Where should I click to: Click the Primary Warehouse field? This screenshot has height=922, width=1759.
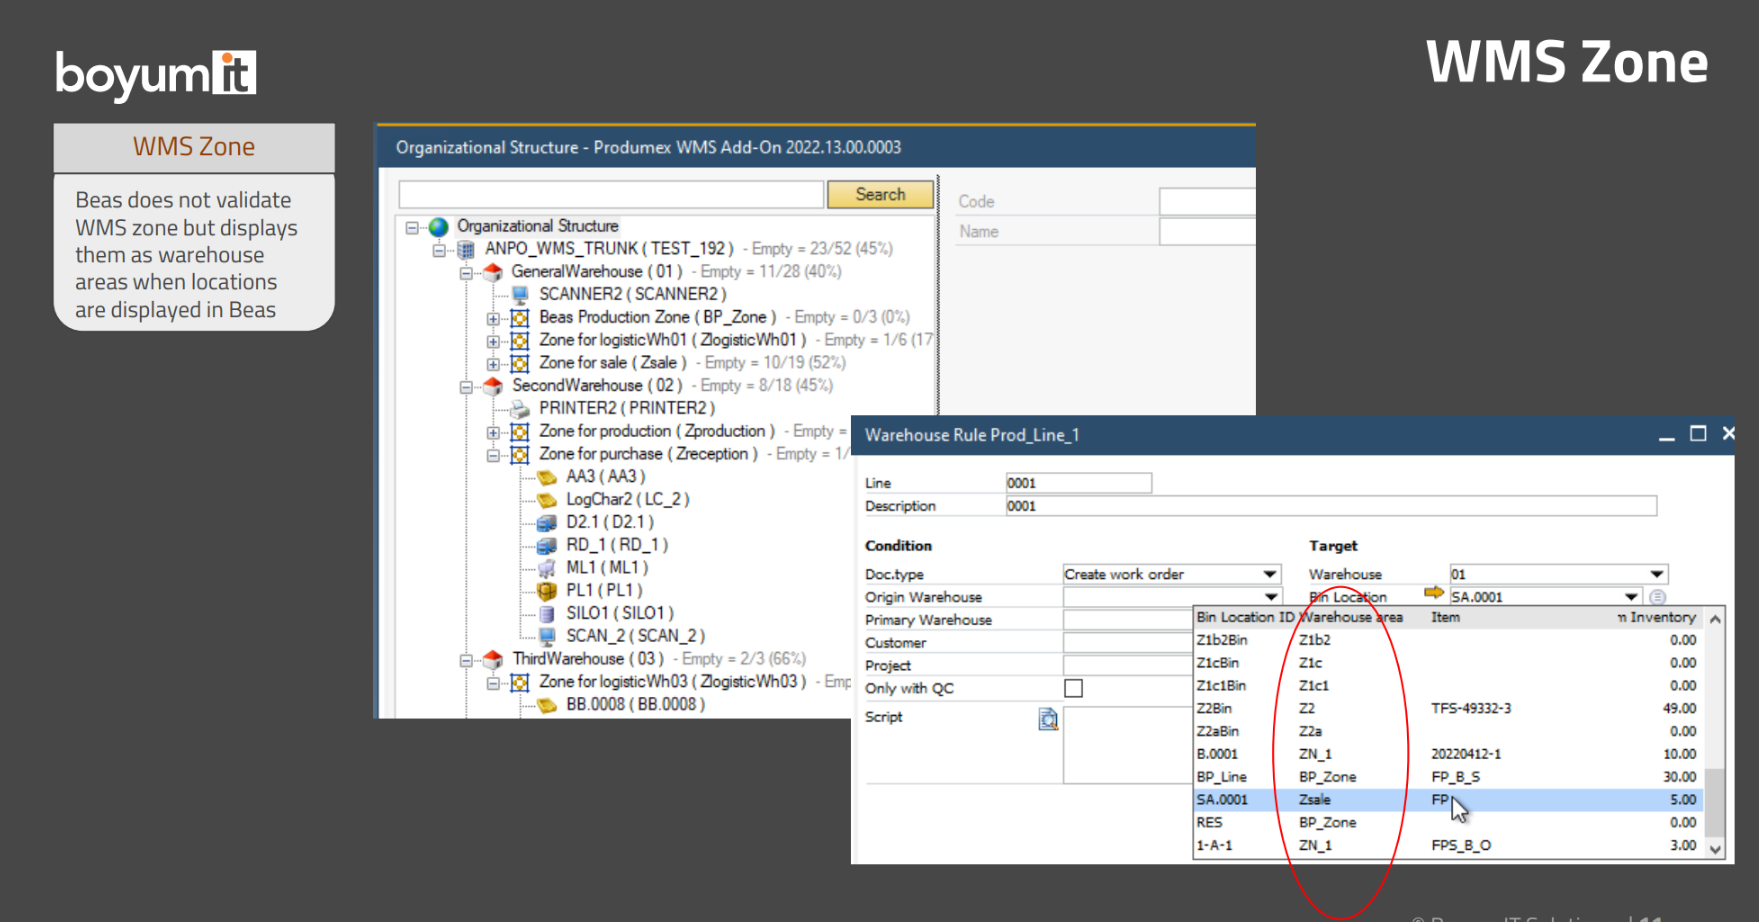pyautogui.click(x=1127, y=620)
